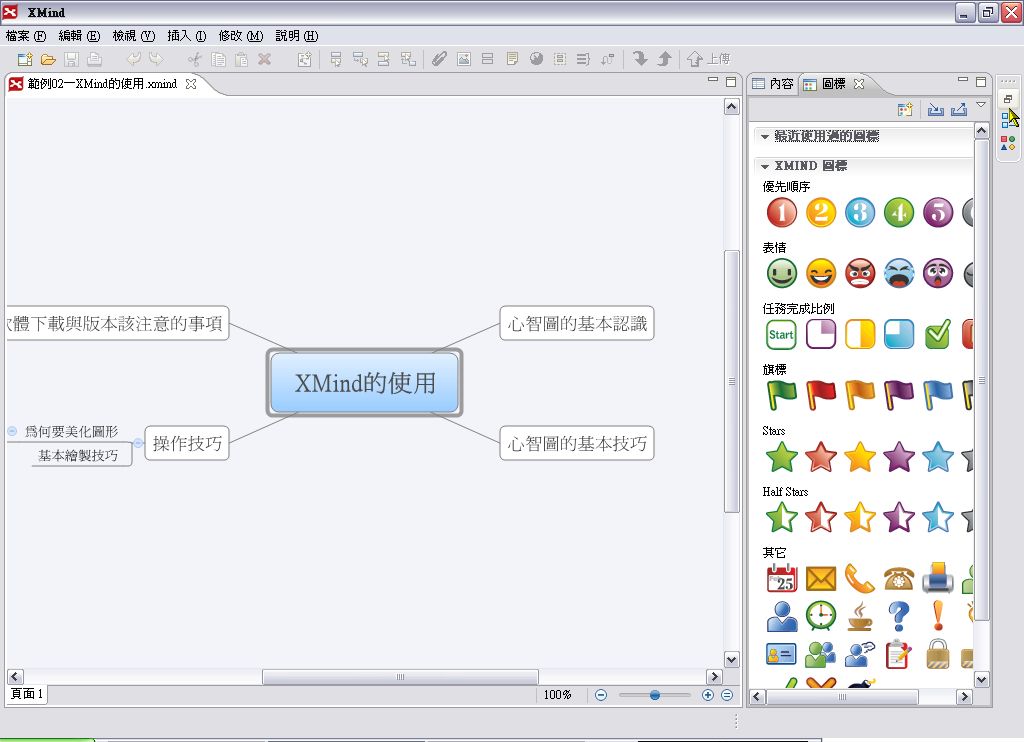Pick the blue question mark marker

coord(899,616)
